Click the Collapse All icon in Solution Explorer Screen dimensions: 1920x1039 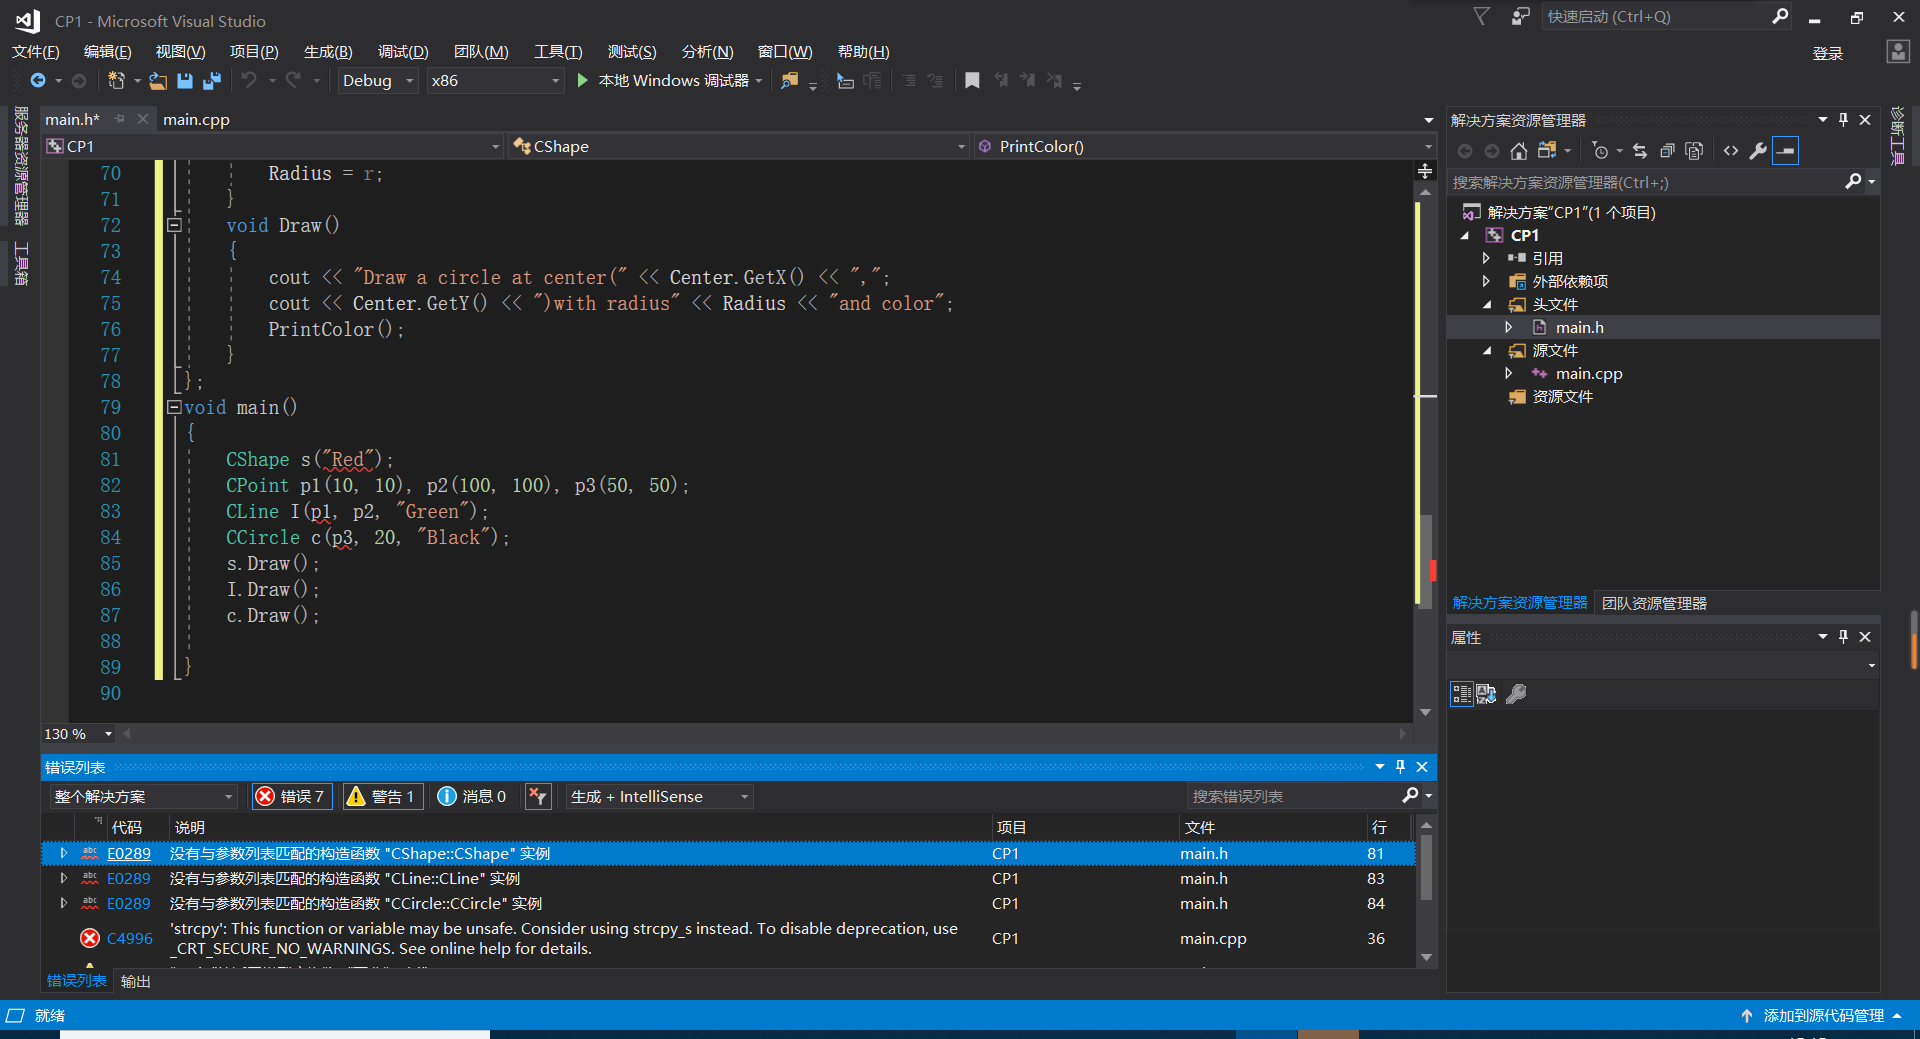click(x=1667, y=151)
